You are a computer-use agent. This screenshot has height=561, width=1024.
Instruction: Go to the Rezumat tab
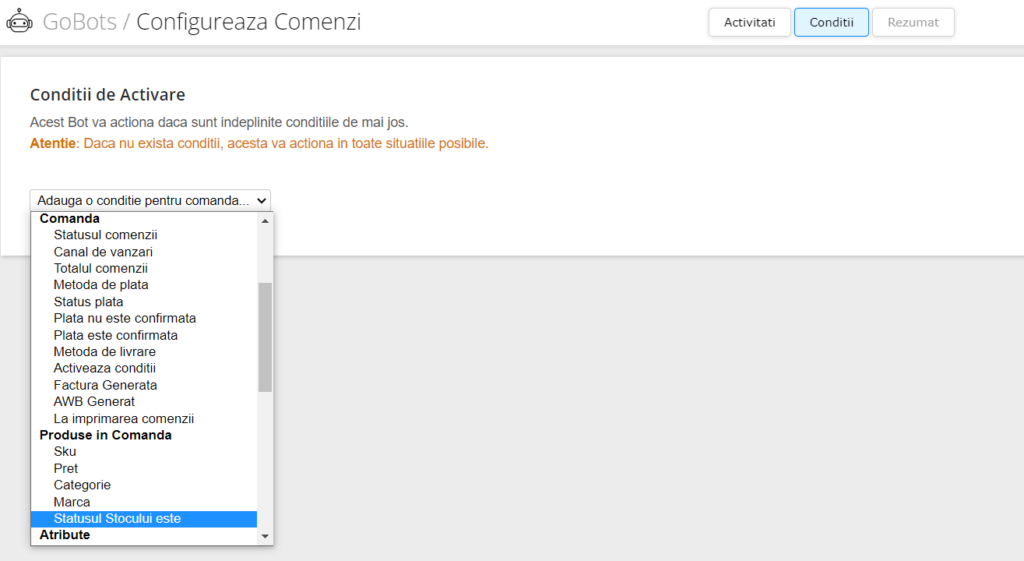click(912, 22)
